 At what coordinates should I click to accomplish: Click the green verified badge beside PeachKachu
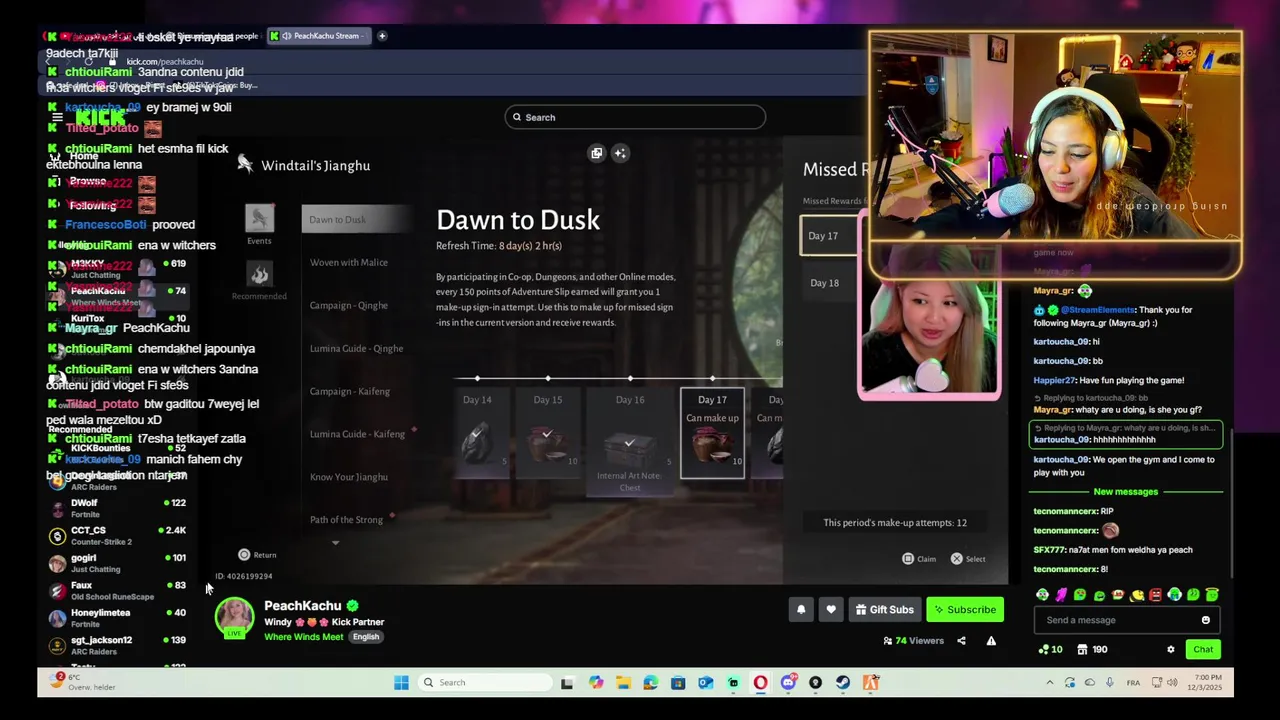[352, 606]
